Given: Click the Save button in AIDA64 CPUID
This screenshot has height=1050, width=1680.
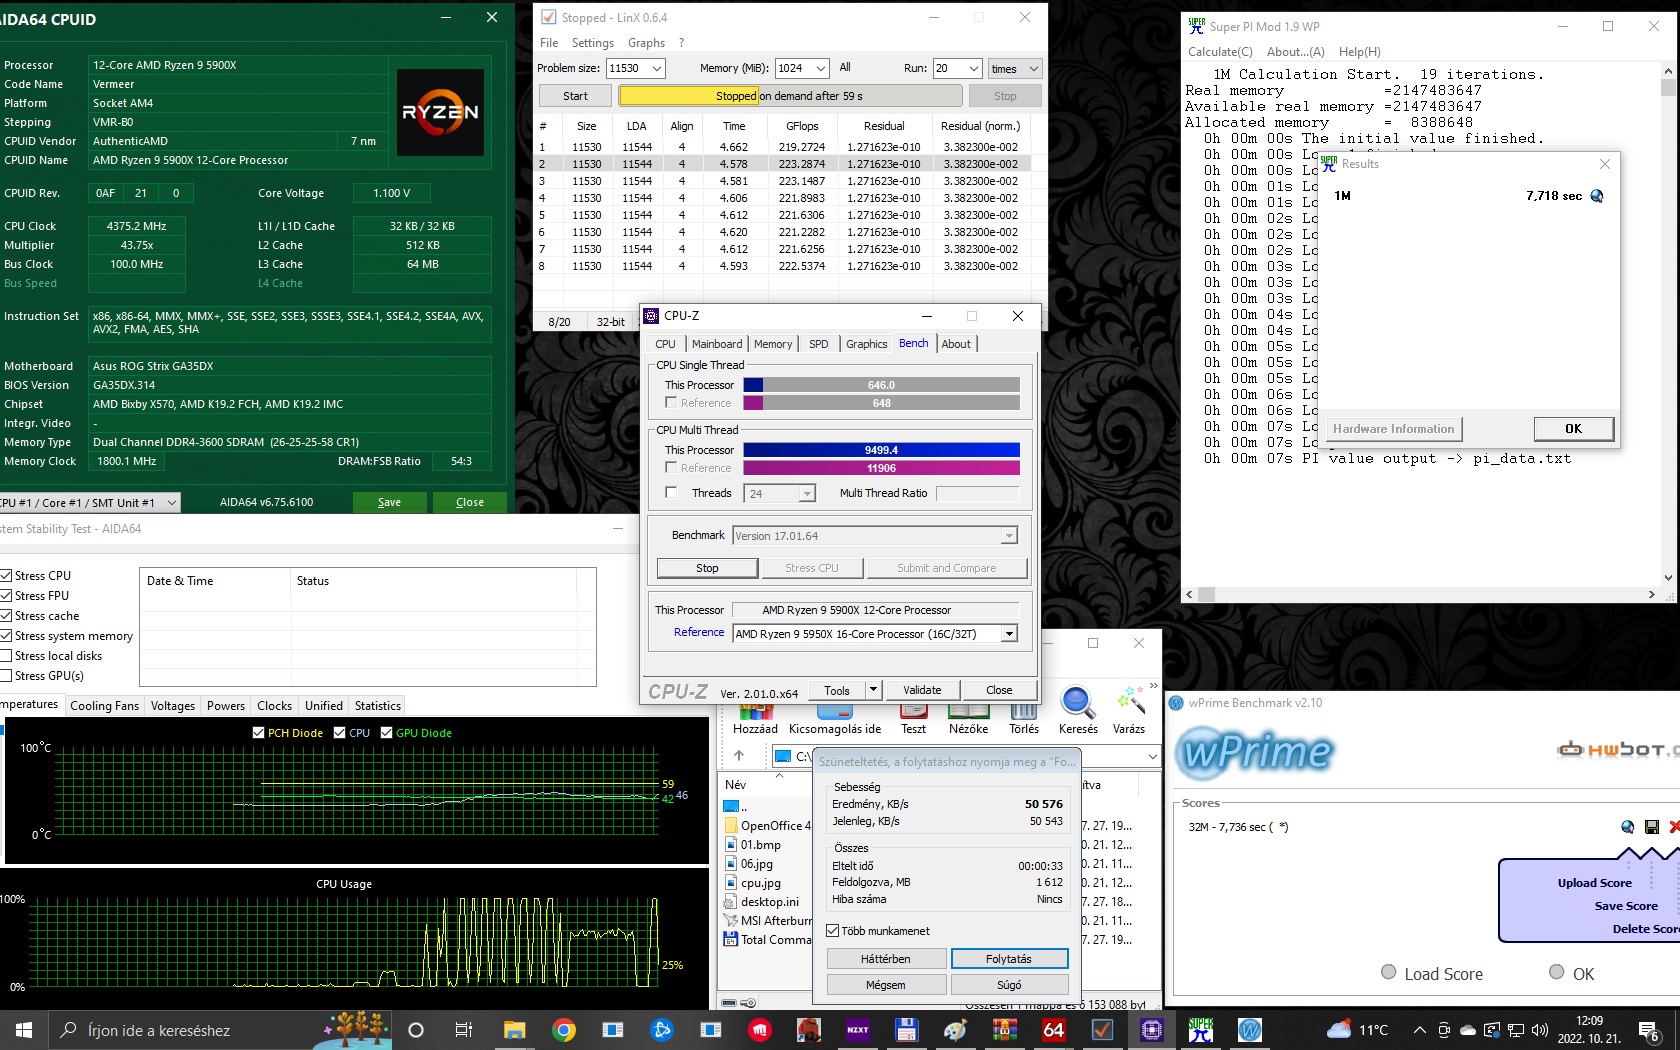Looking at the screenshot, I should click(x=390, y=502).
